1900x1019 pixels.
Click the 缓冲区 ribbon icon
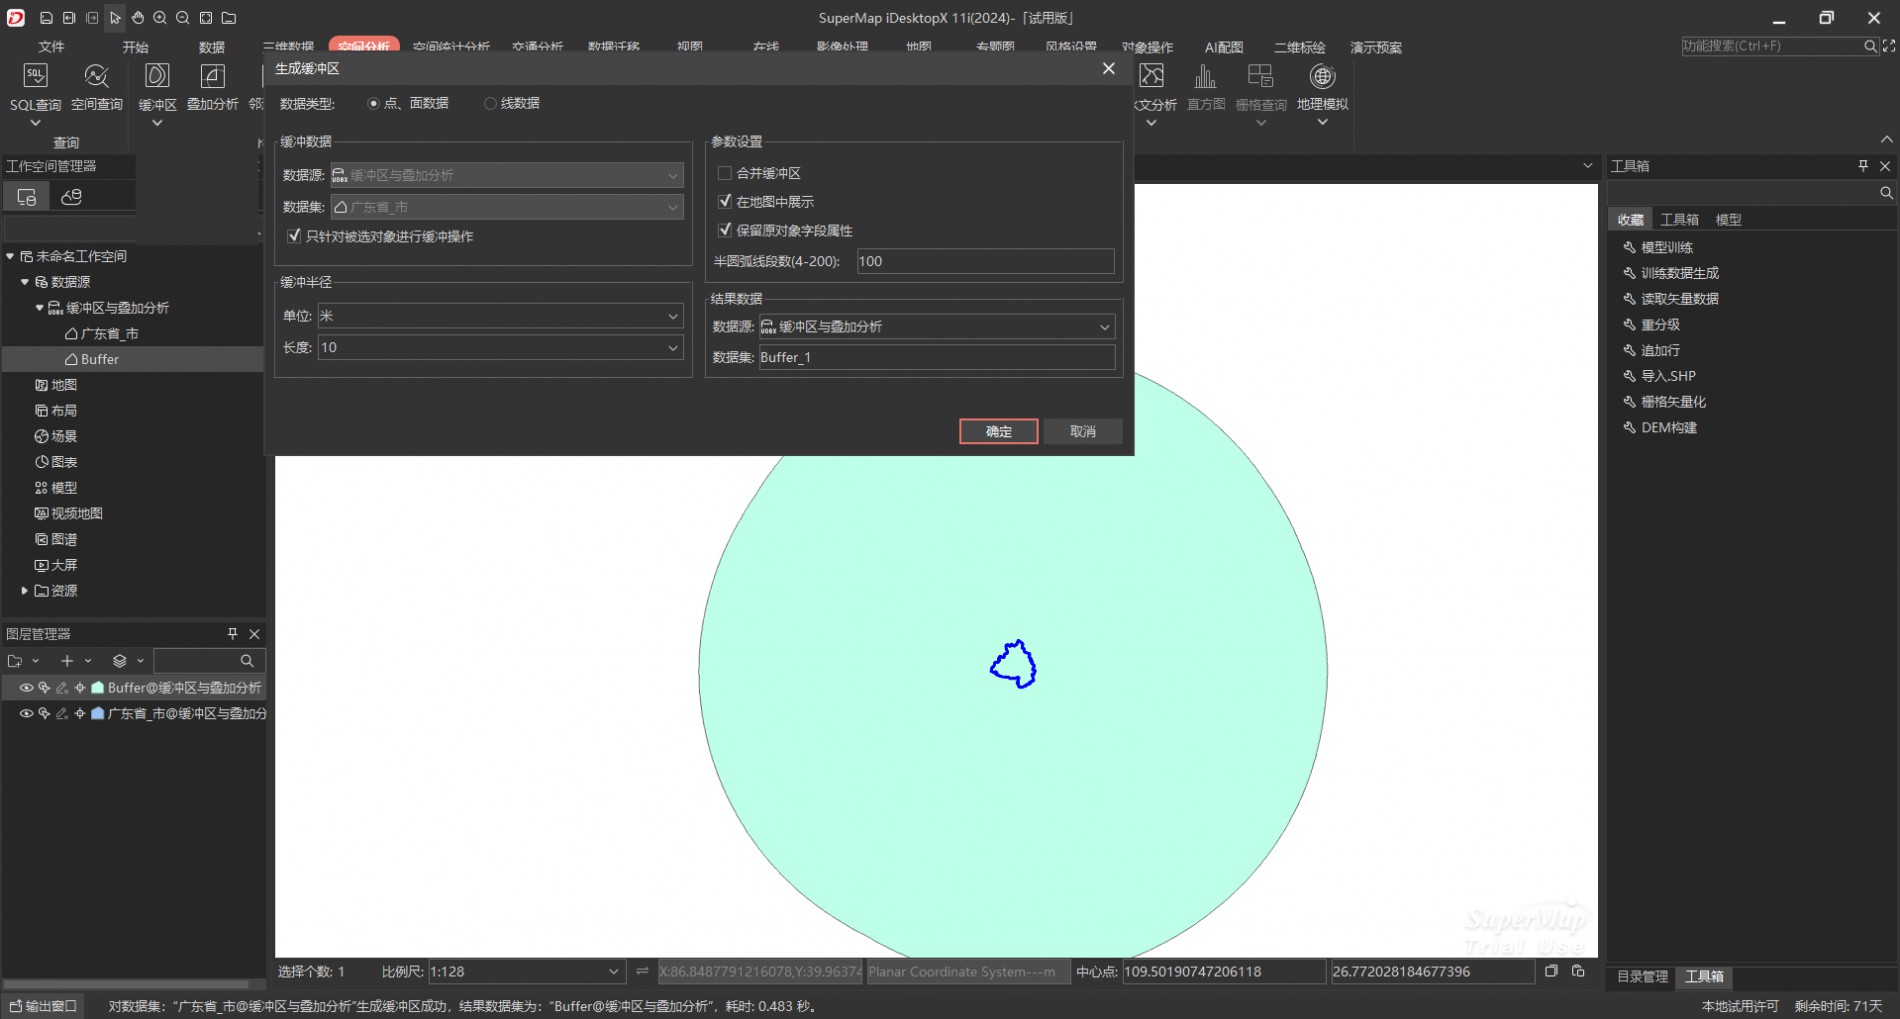point(157,77)
